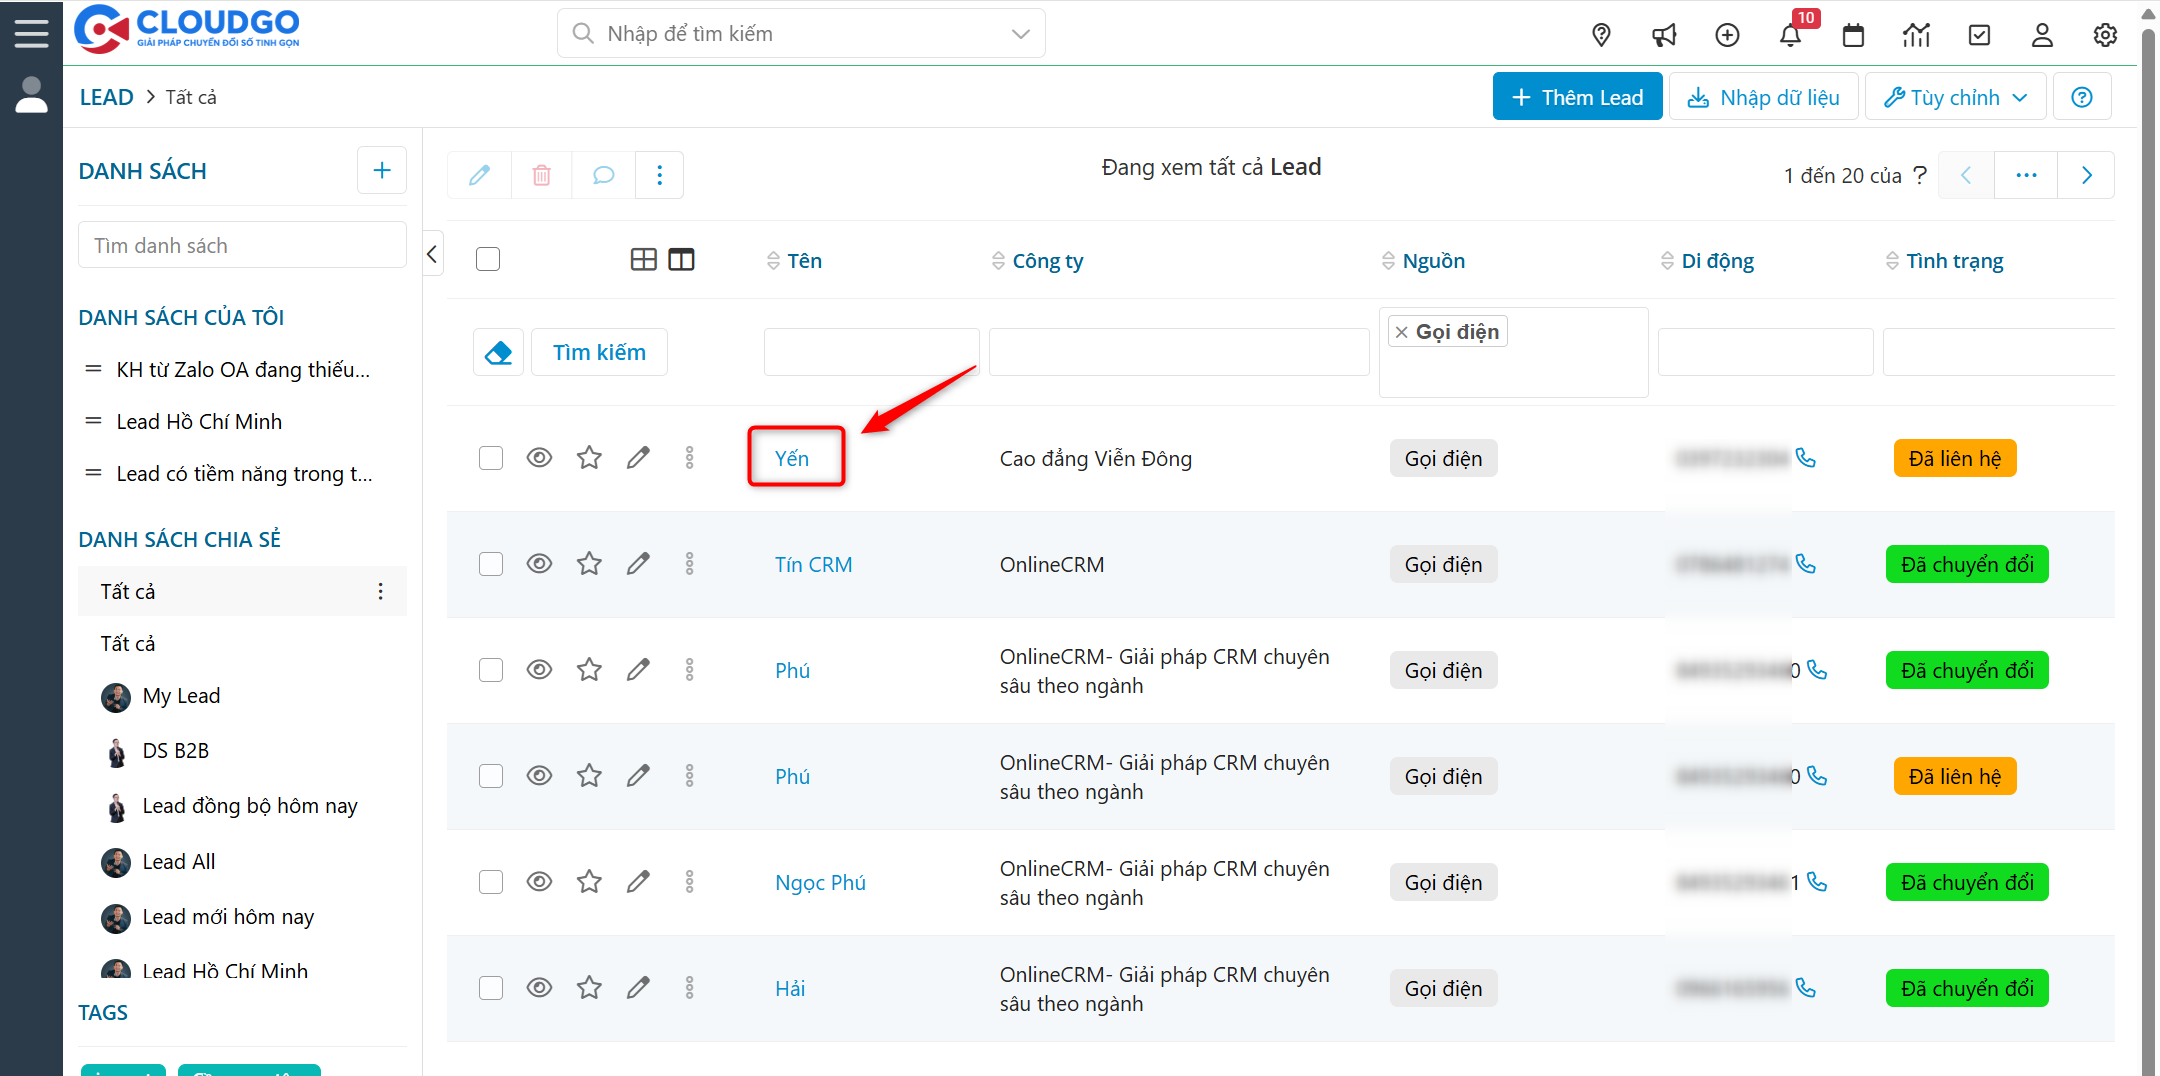Select Lead mới hôm nay list
Viewport: 2160px width, 1076px height.
pyautogui.click(x=228, y=917)
